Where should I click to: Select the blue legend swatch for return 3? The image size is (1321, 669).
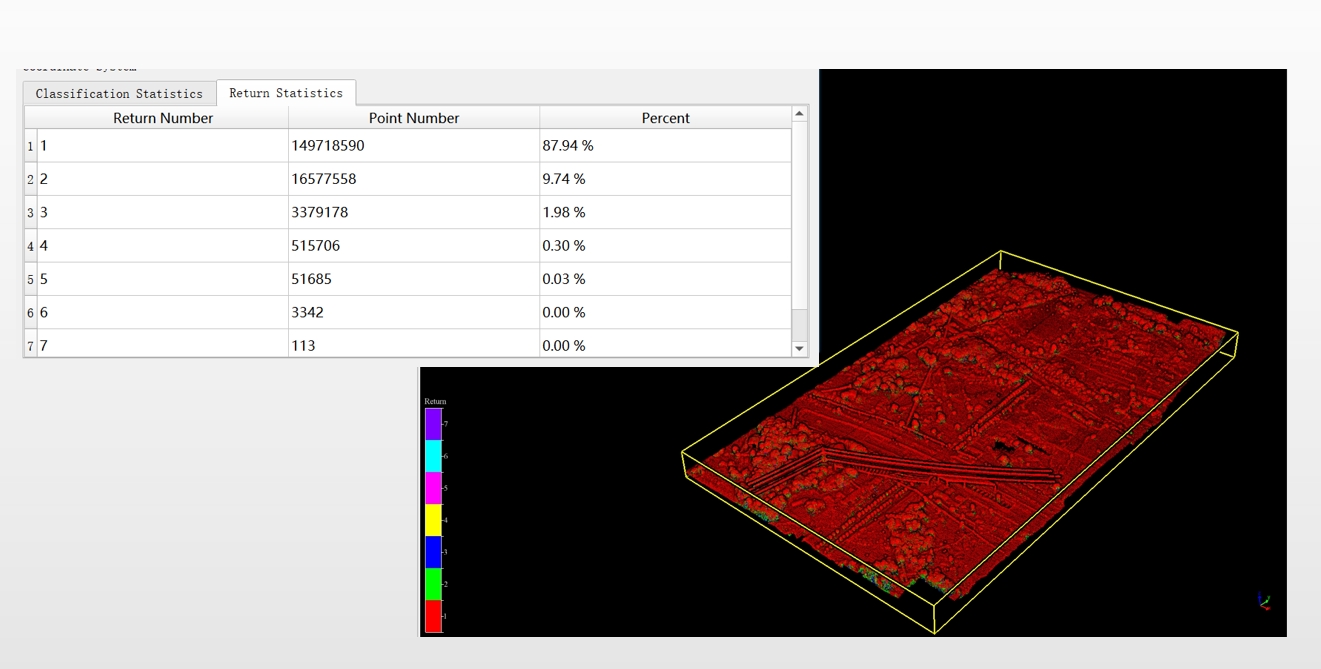[434, 552]
